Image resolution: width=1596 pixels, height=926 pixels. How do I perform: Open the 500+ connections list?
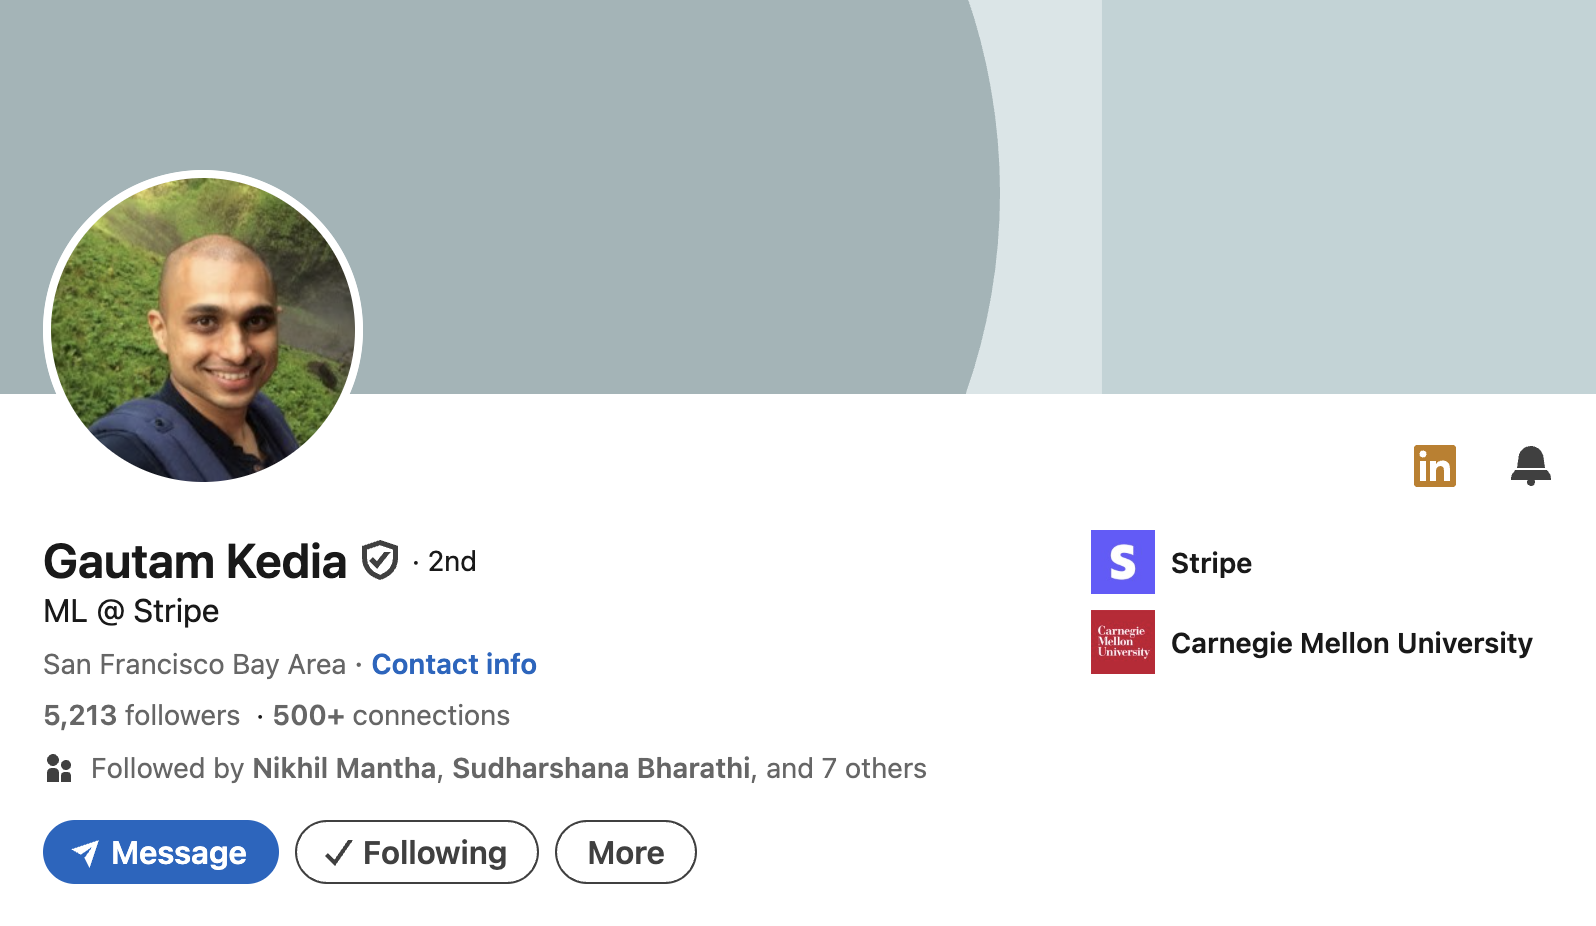[x=390, y=715]
